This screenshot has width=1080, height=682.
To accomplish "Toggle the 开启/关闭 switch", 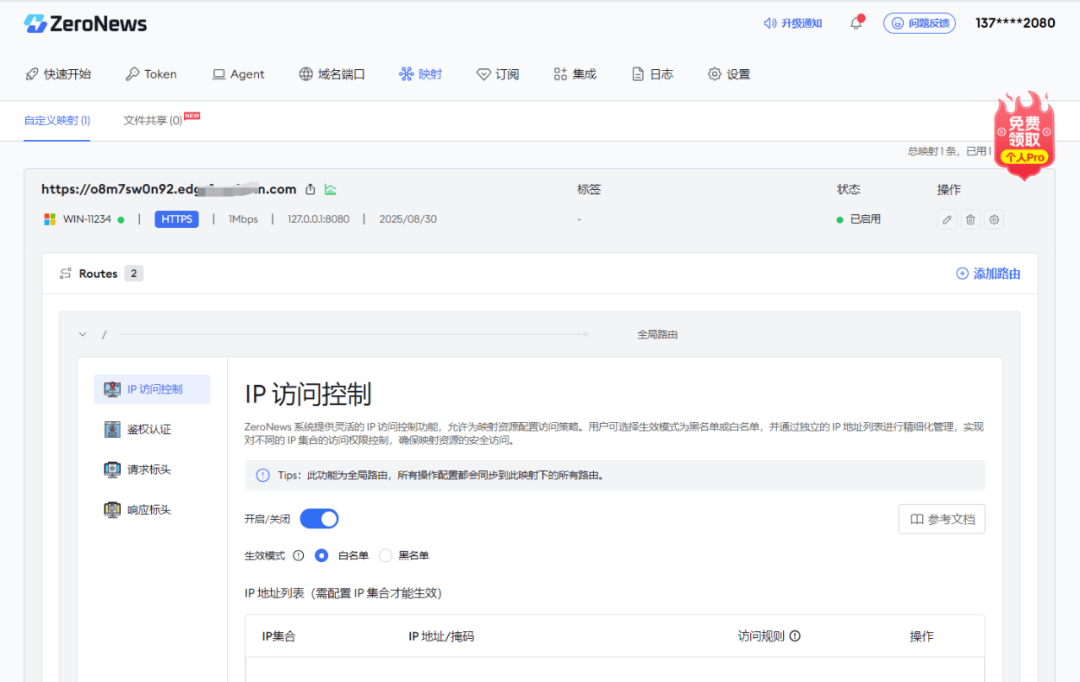I will click(319, 519).
